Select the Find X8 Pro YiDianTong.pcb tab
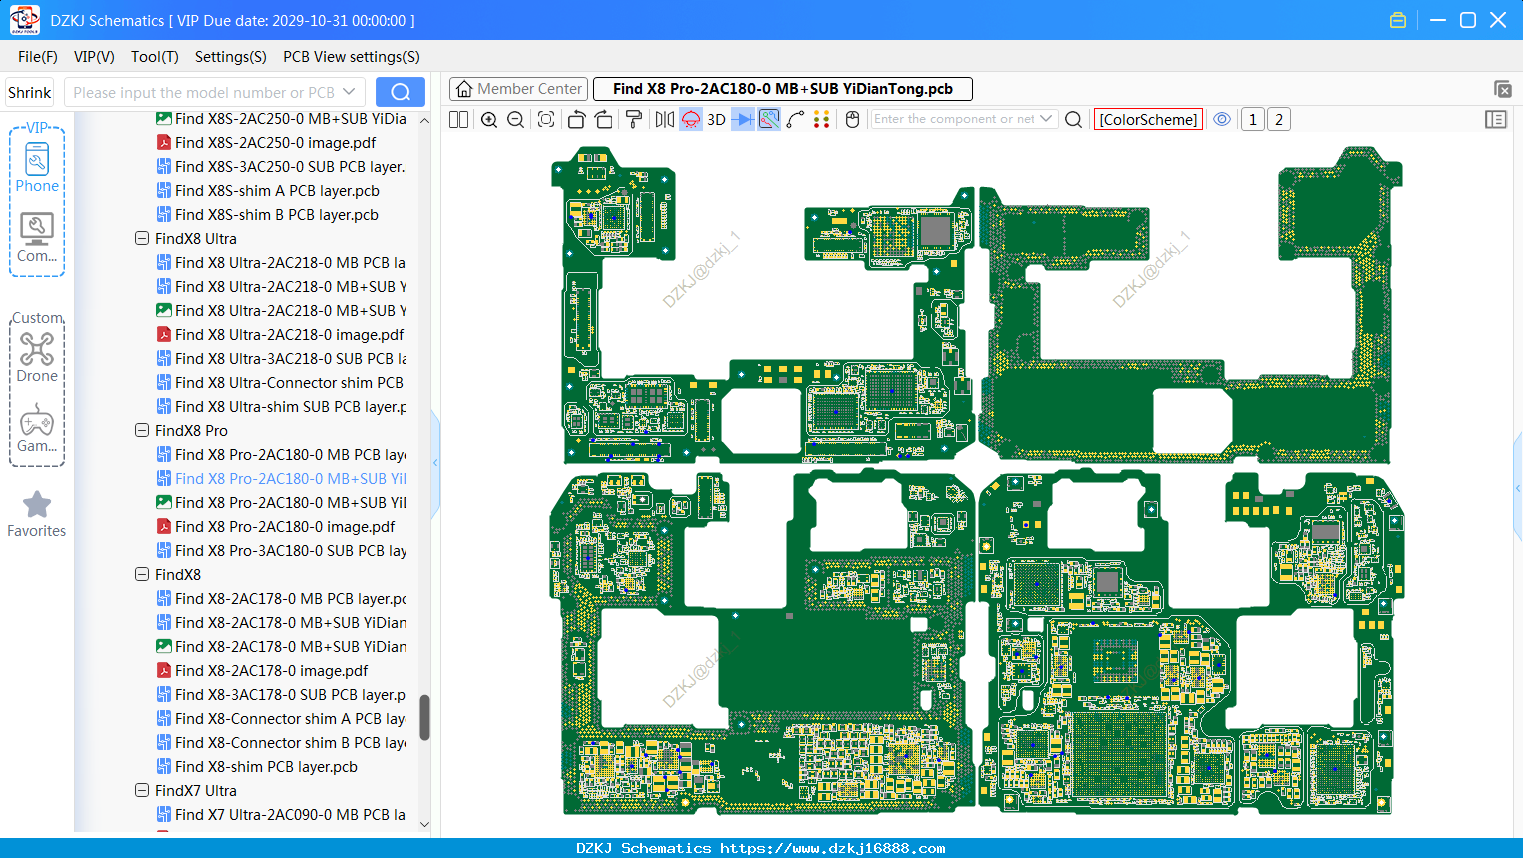The image size is (1523, 858). pyautogui.click(x=783, y=89)
